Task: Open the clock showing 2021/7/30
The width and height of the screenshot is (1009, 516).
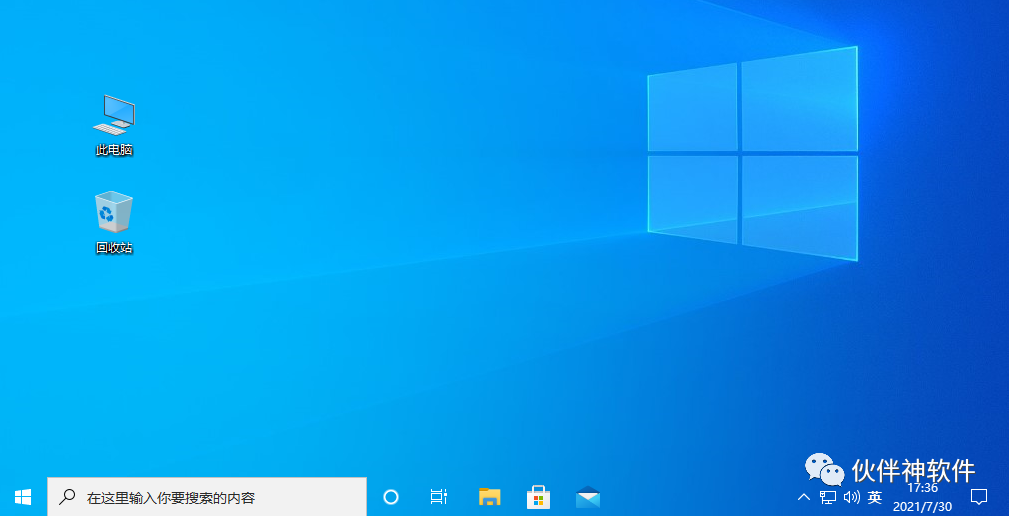Action: point(922,497)
